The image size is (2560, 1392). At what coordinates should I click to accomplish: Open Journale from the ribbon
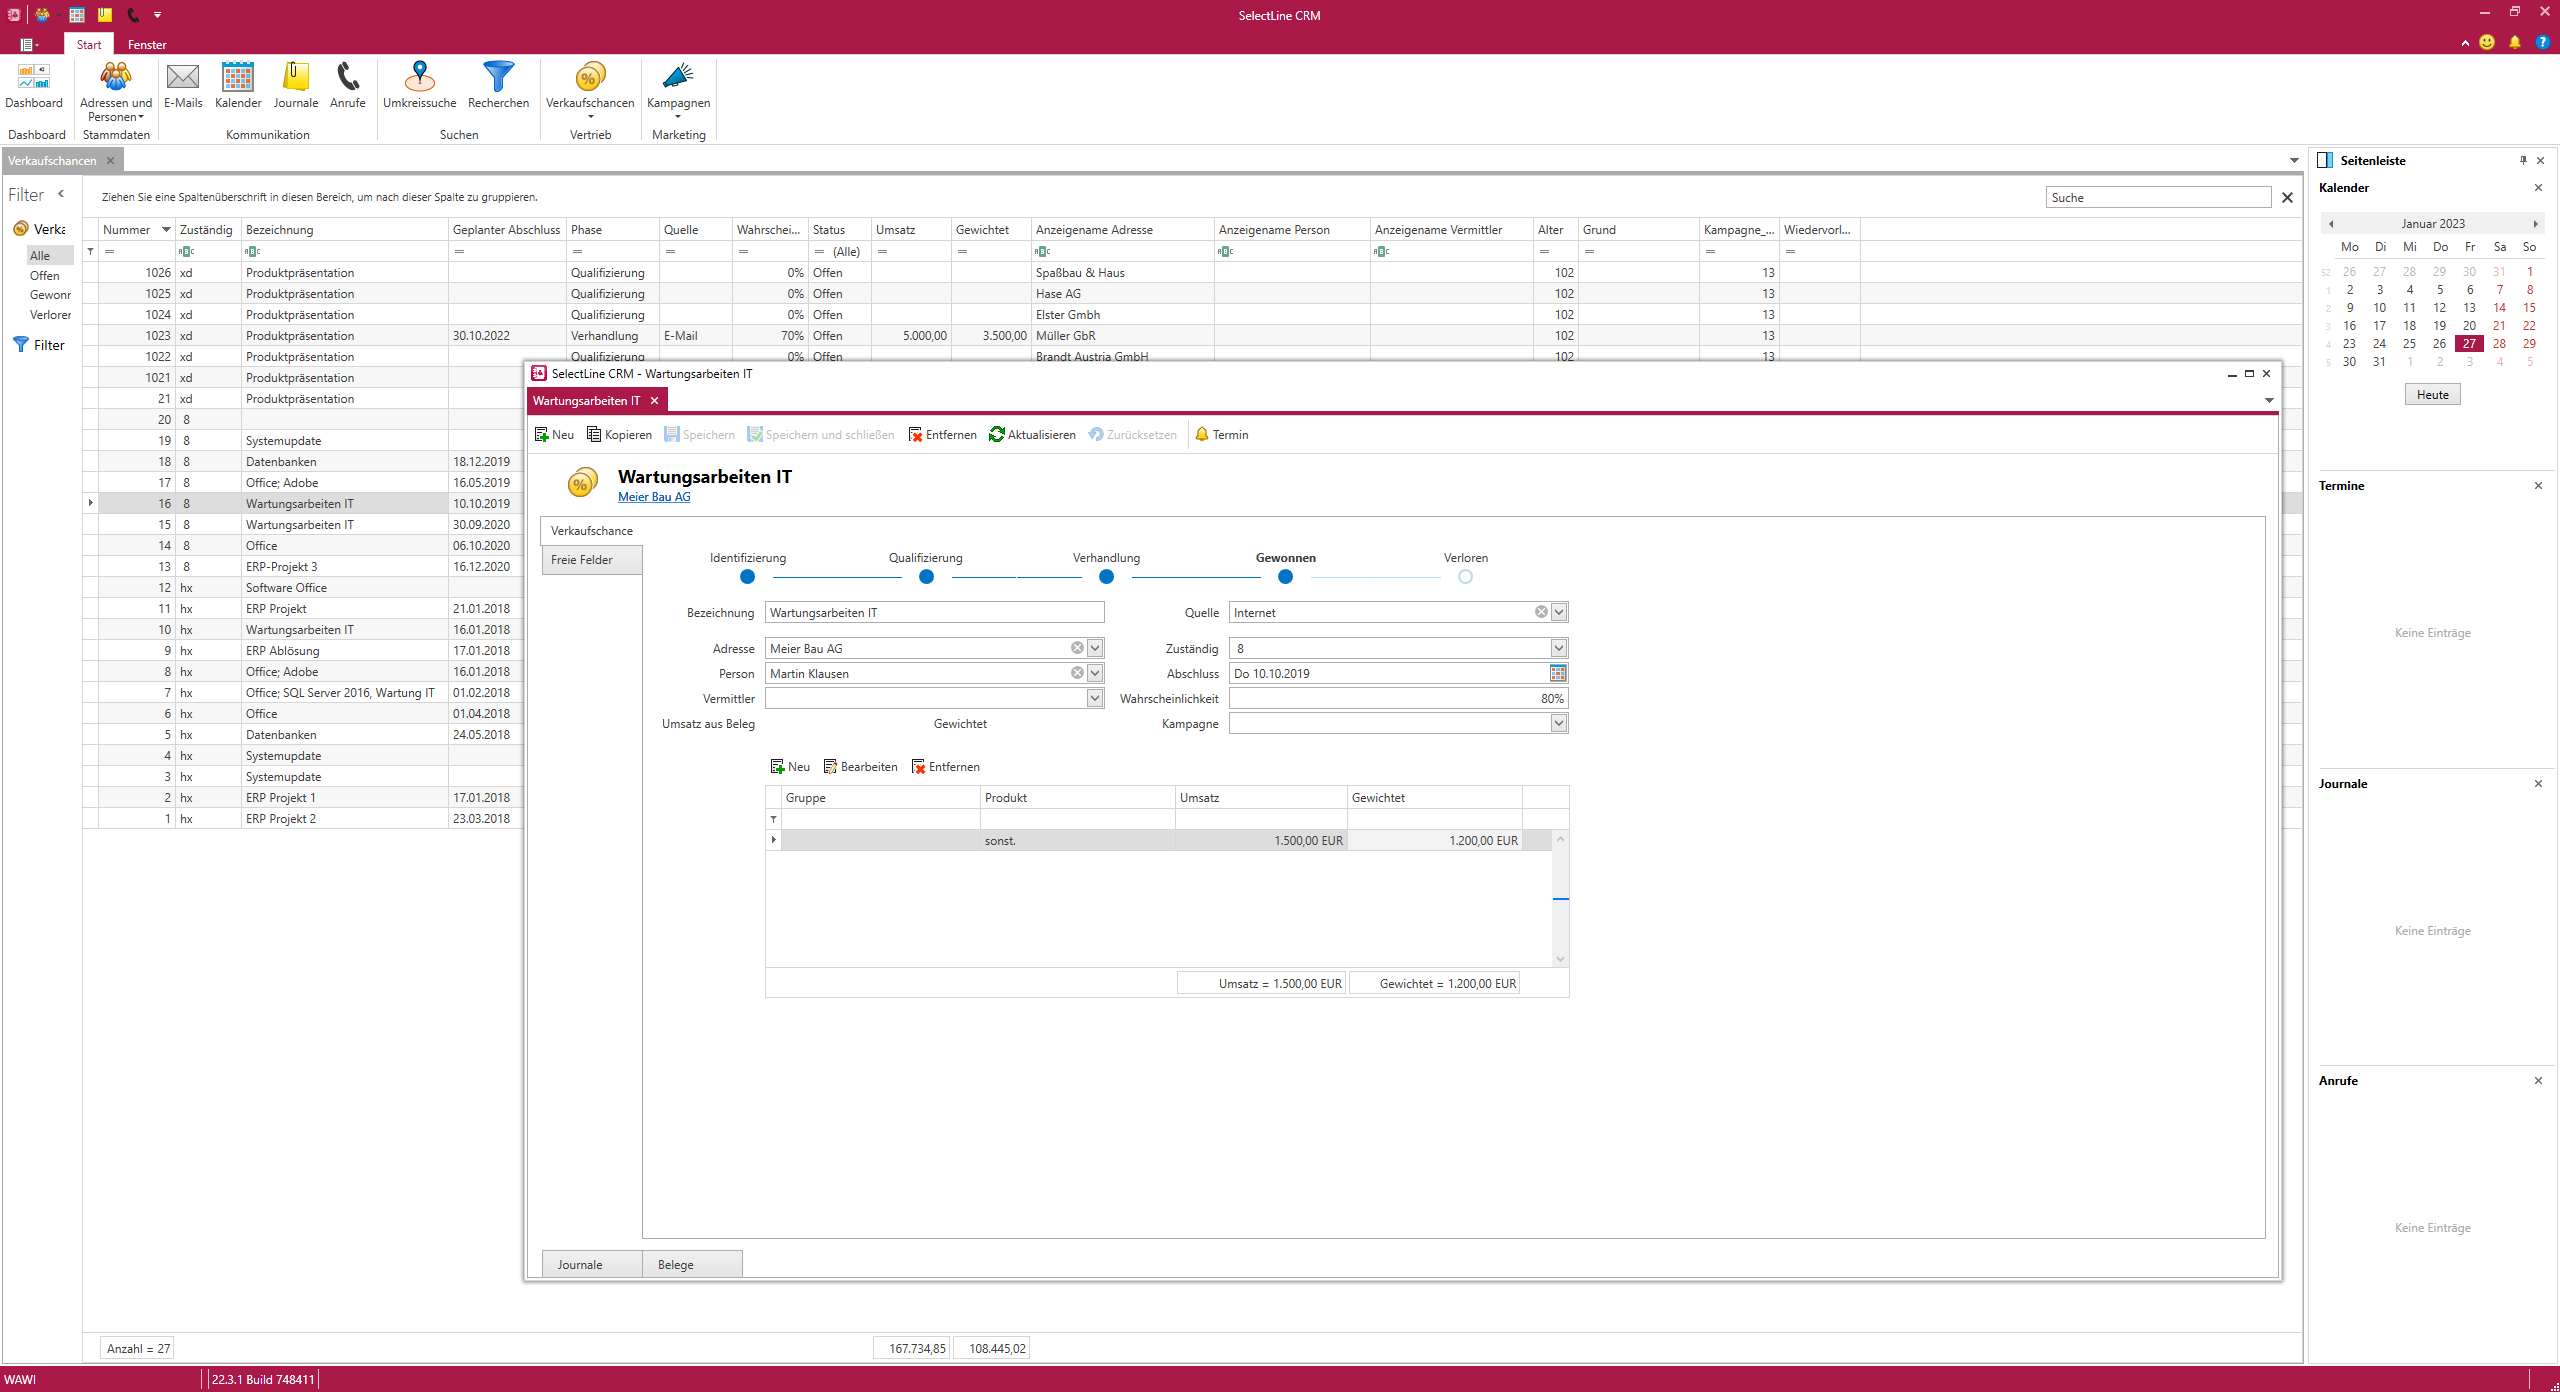(296, 85)
